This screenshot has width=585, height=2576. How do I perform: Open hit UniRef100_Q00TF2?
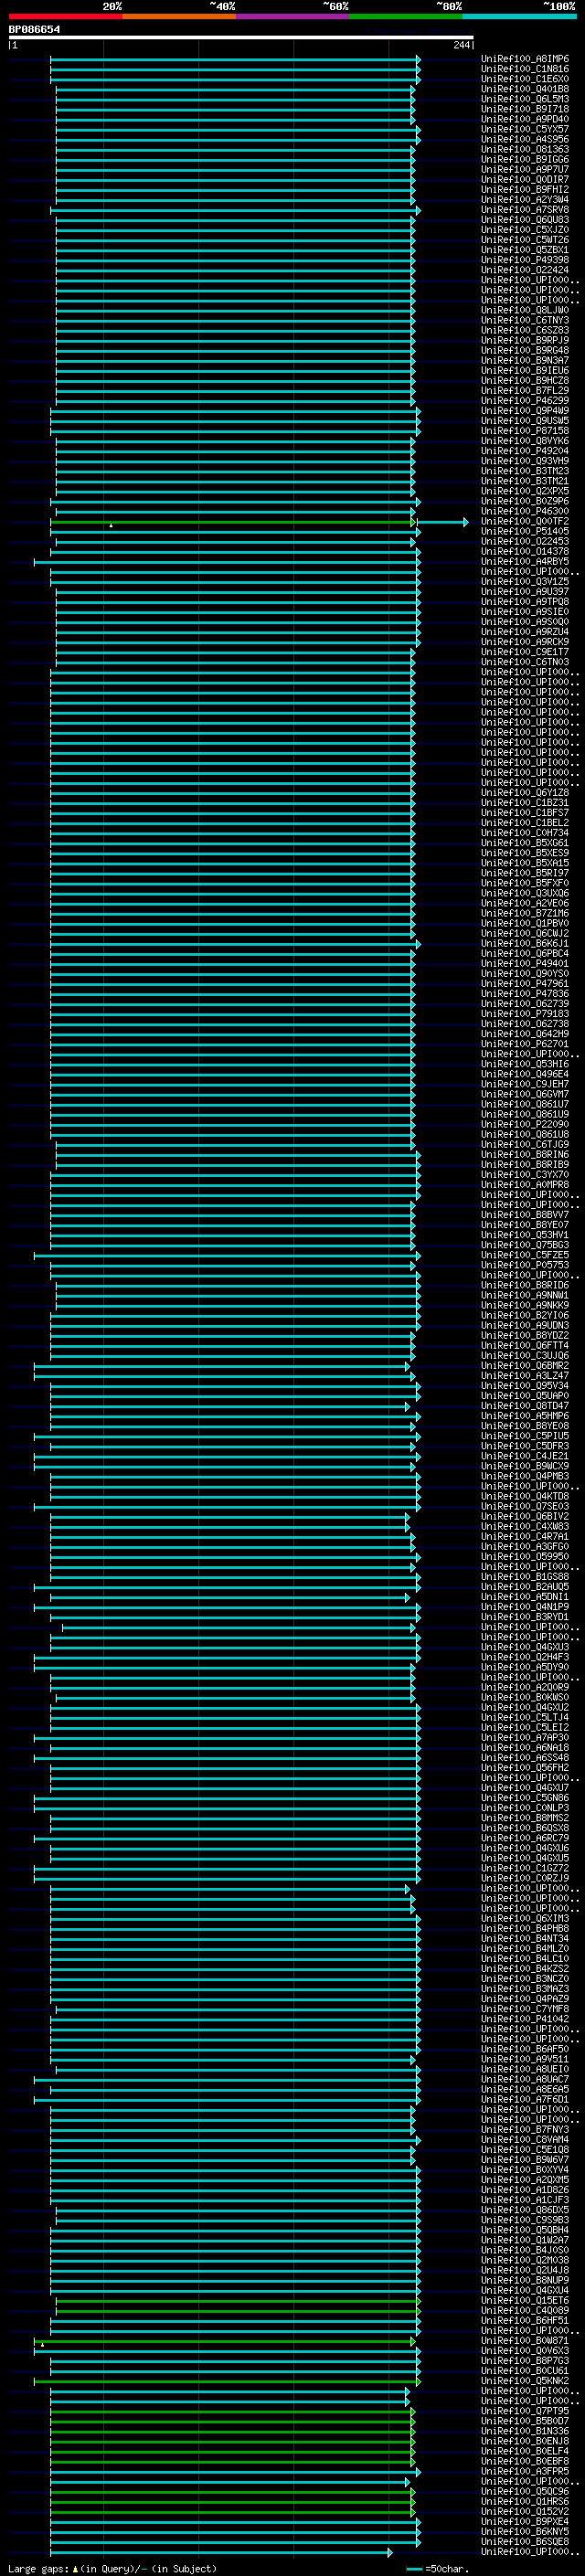[525, 521]
